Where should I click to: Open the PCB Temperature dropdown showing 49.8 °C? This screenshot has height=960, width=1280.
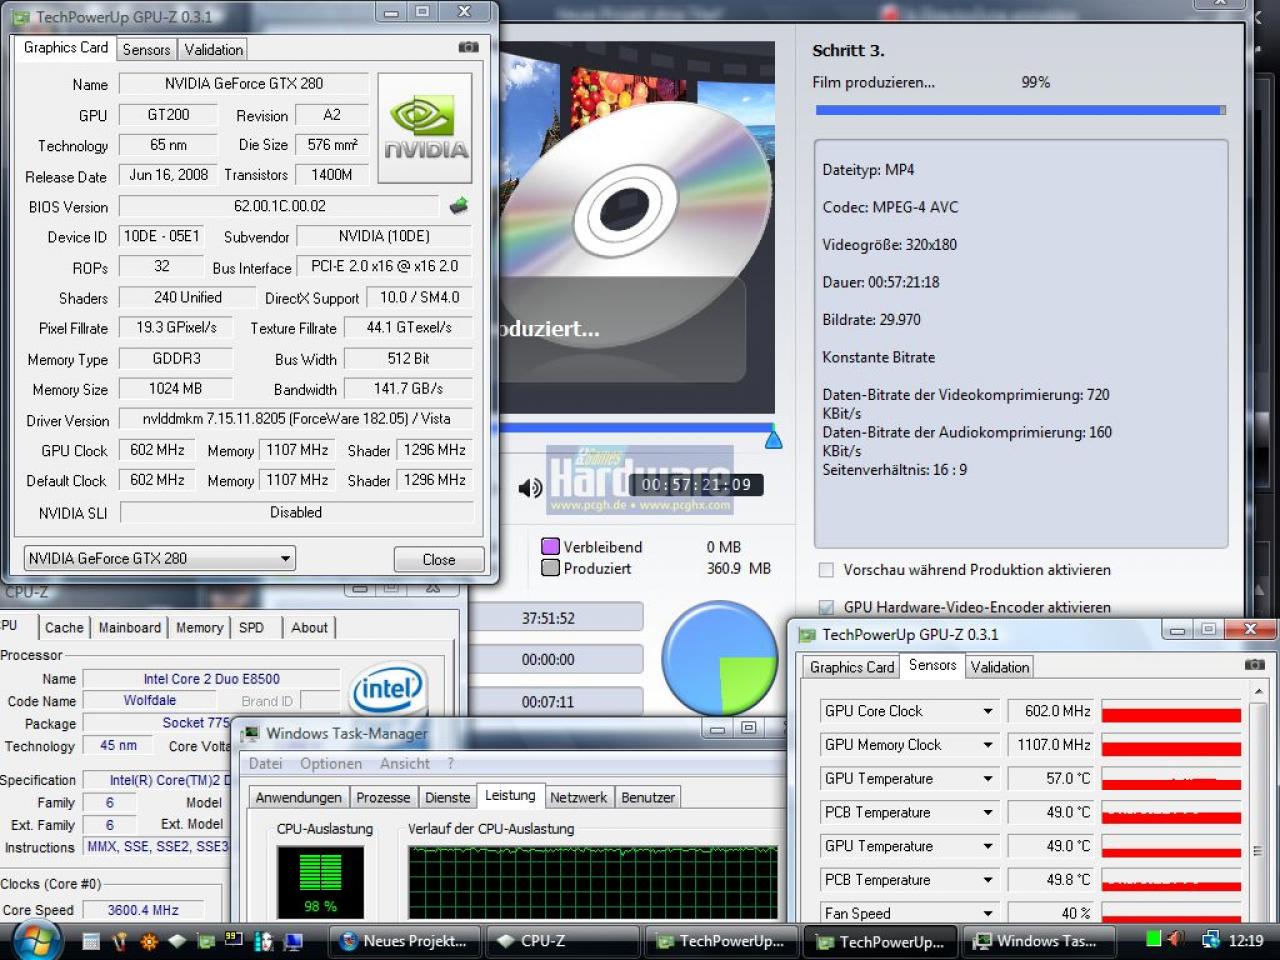(987, 880)
